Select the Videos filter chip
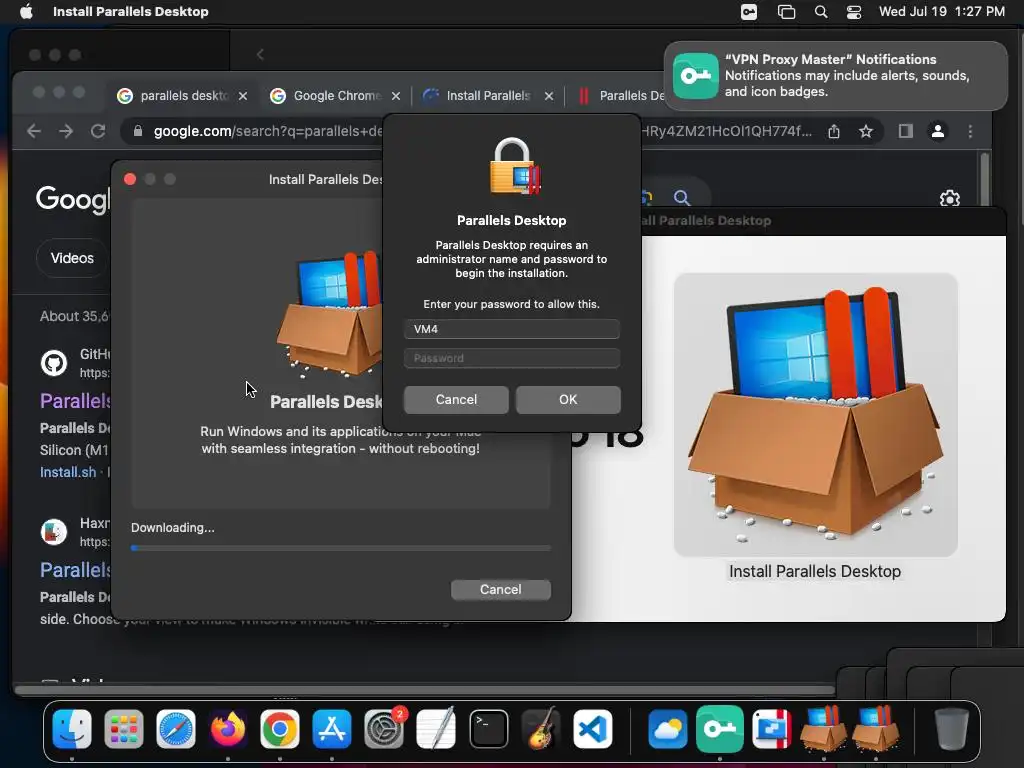1024x768 pixels. (72, 258)
